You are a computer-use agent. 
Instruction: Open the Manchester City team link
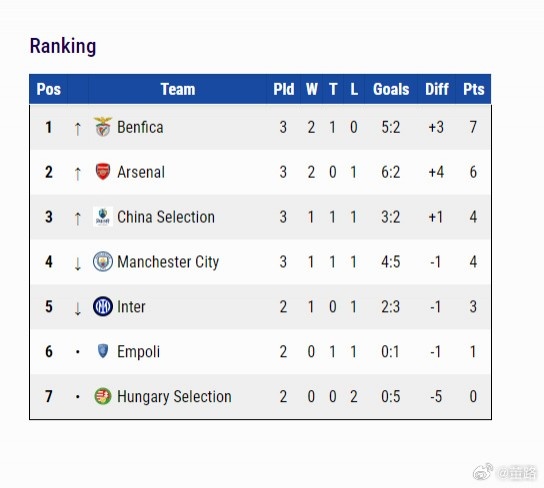168,262
